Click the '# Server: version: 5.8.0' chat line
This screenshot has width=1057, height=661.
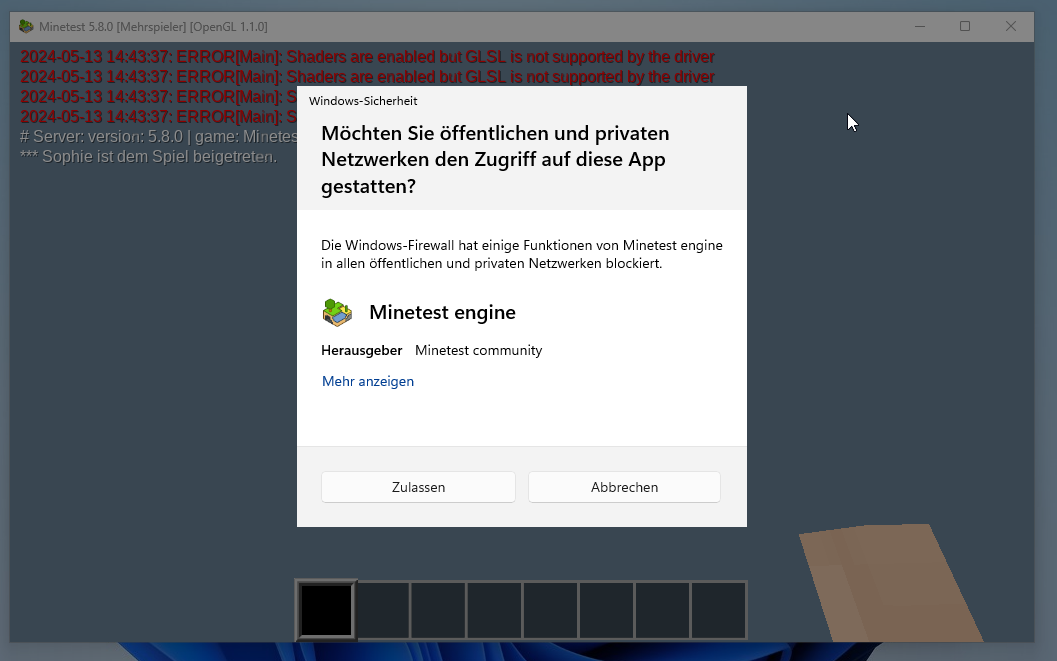[159, 137]
